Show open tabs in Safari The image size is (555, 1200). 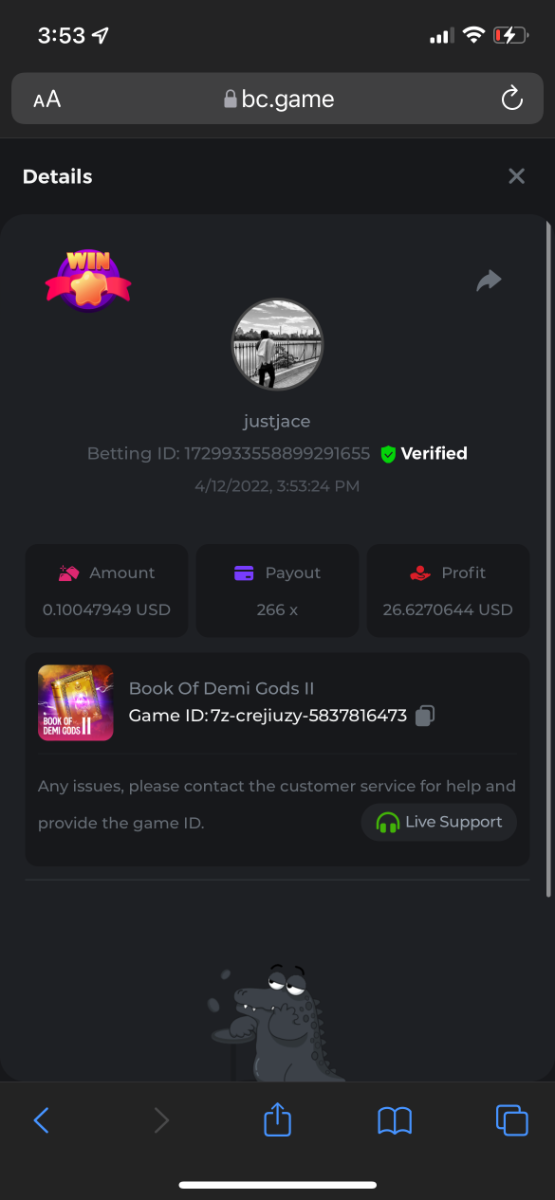[x=512, y=1120]
